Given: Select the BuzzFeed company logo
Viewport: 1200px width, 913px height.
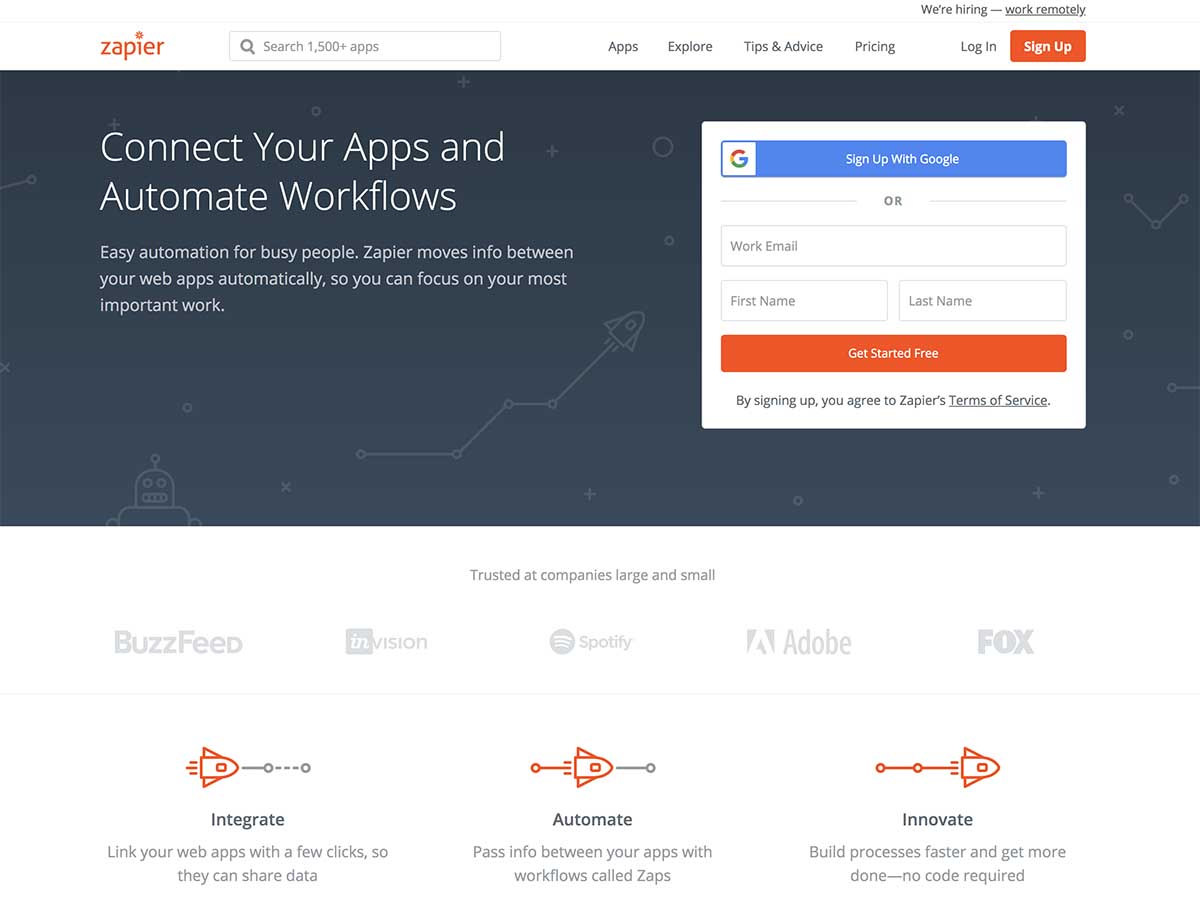Looking at the screenshot, I should pos(178,642).
